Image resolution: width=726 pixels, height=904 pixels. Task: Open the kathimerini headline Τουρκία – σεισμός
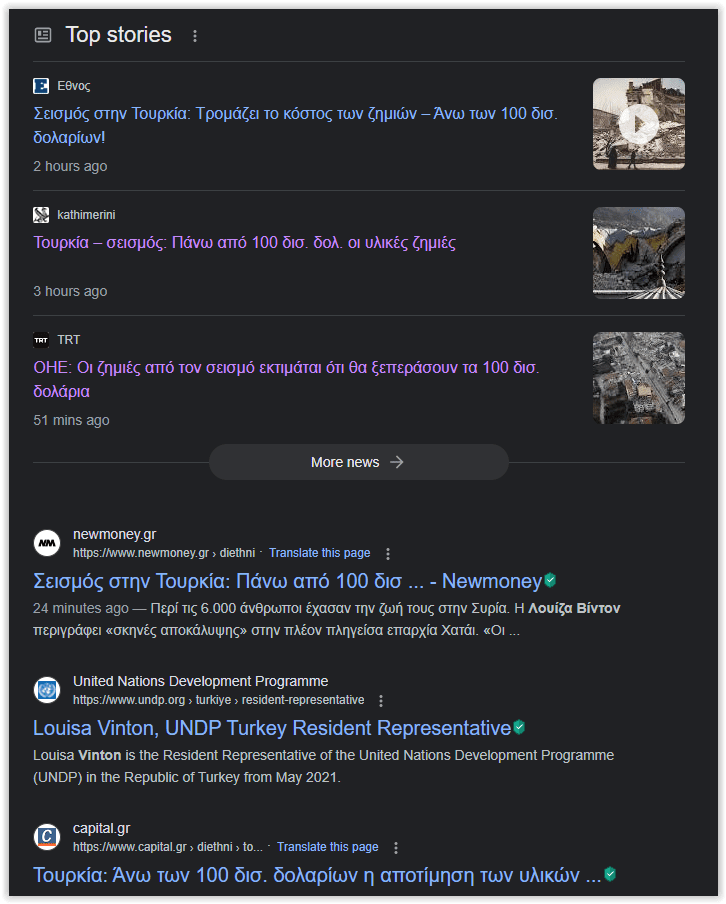(x=244, y=243)
